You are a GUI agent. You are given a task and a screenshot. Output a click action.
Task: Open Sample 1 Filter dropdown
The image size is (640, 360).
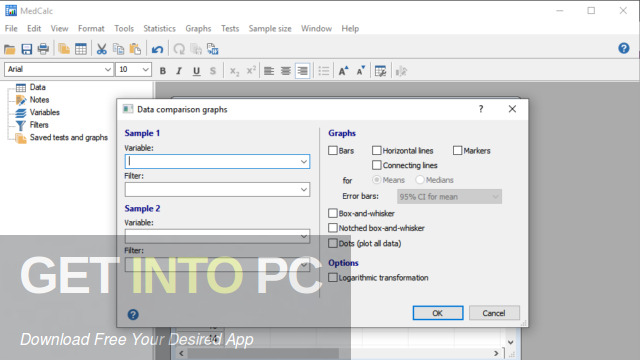point(304,190)
